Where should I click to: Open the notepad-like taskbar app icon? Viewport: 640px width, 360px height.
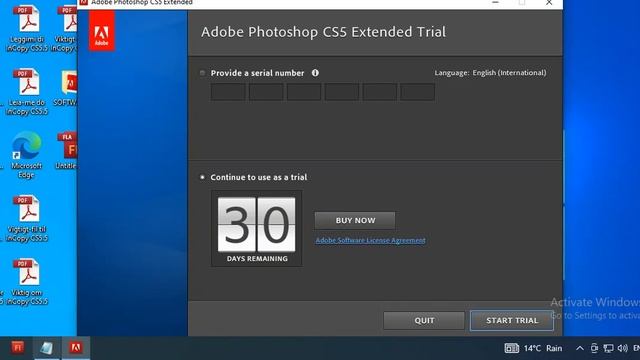[46, 348]
